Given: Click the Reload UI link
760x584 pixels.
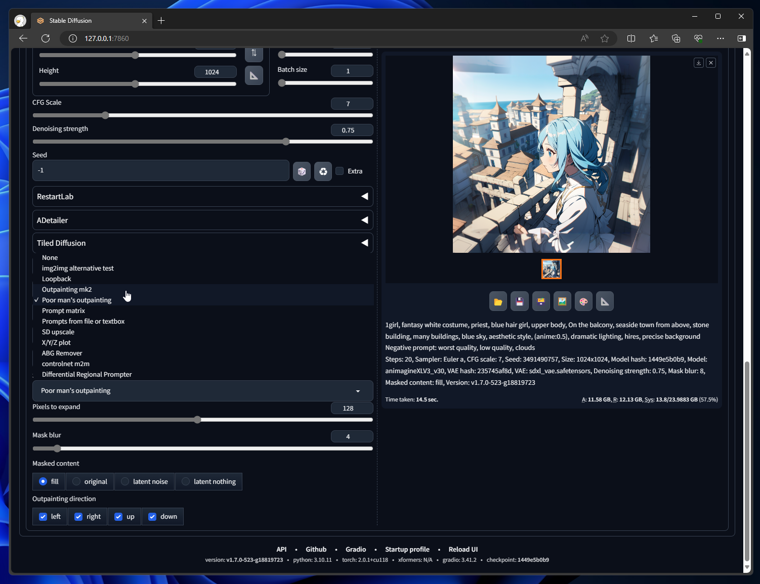Looking at the screenshot, I should click(x=463, y=549).
